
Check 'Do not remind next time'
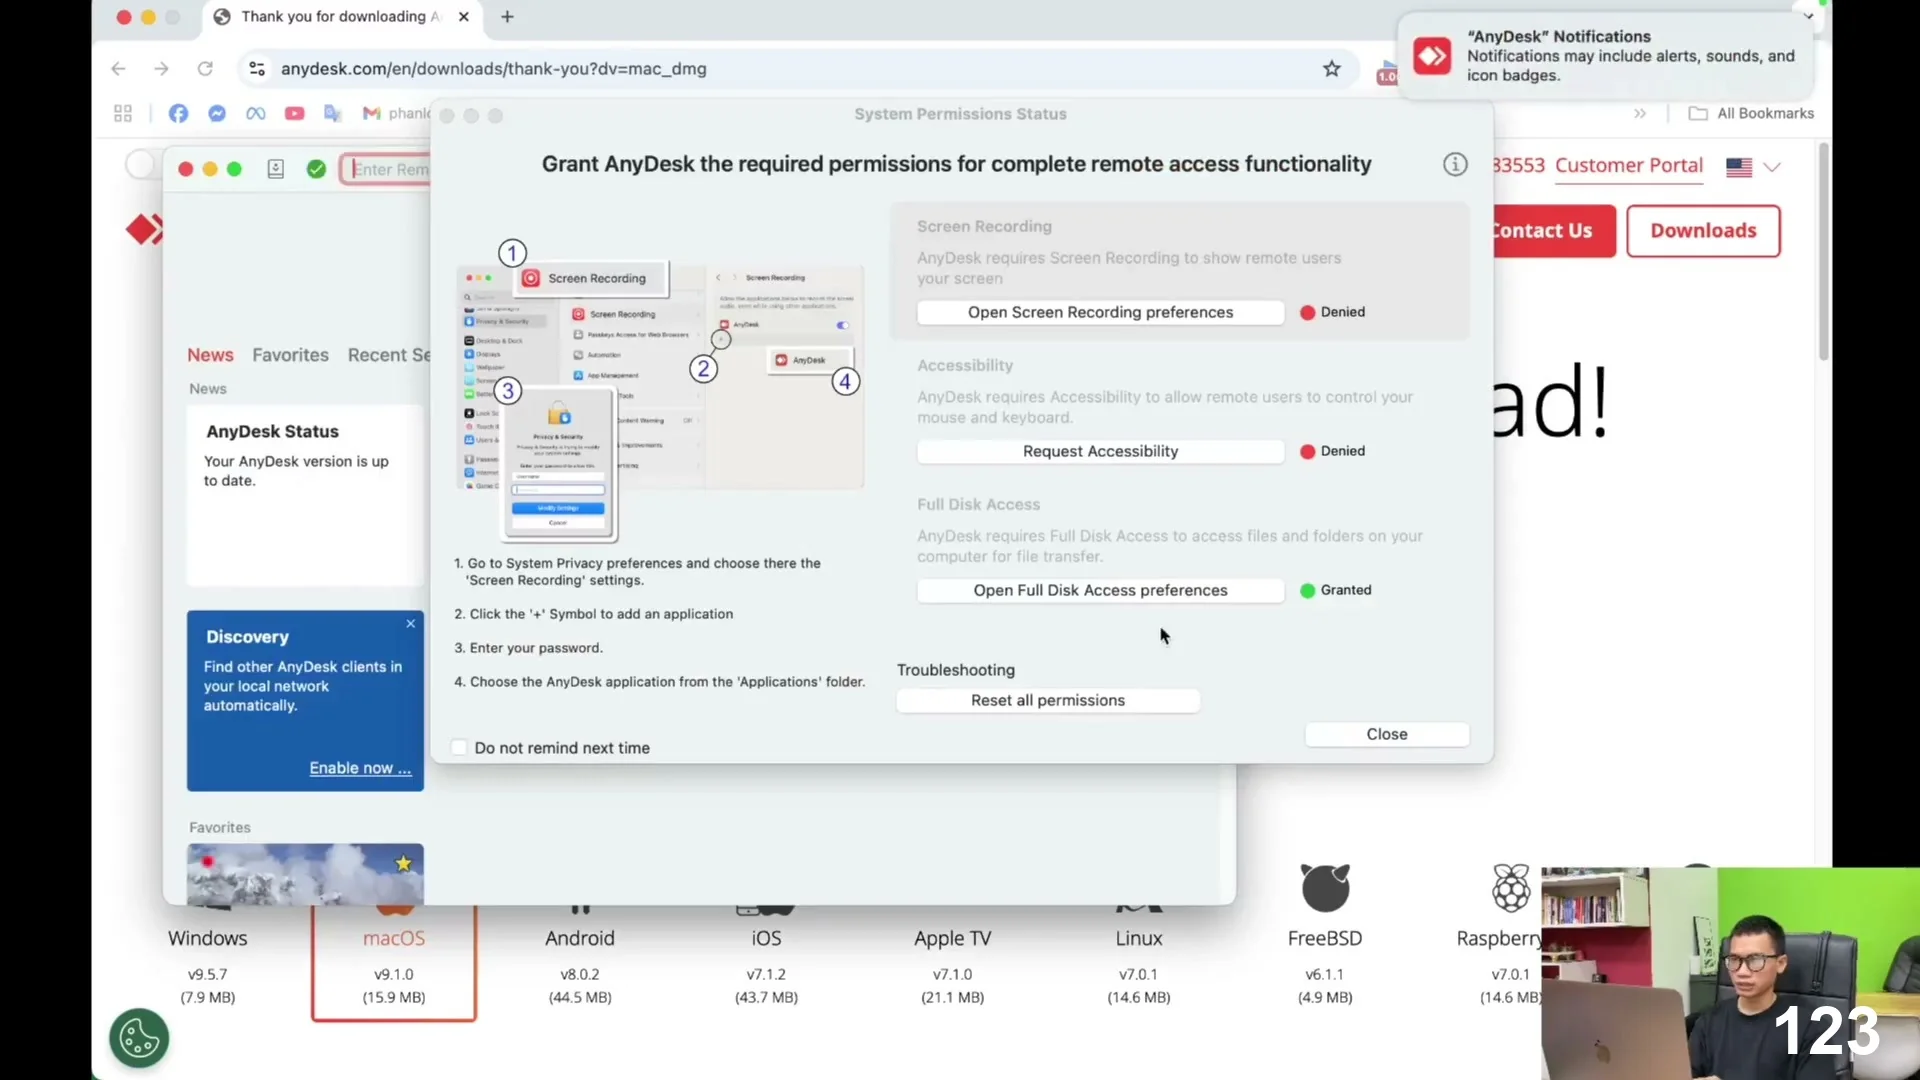pos(459,748)
